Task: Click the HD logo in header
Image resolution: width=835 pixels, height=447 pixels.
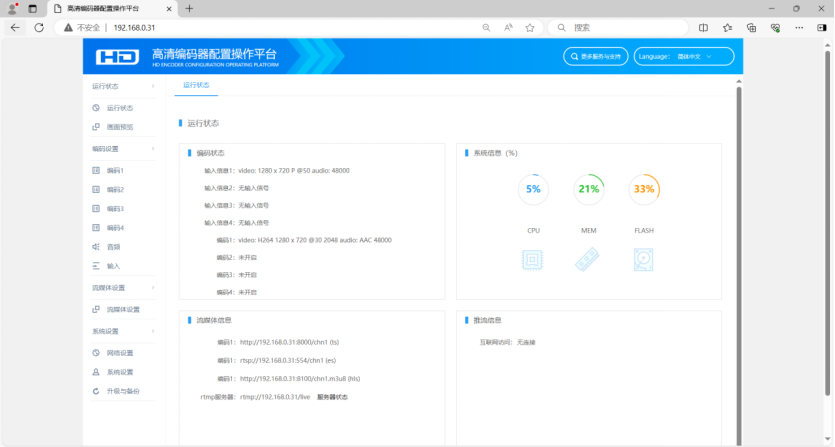Action: [x=117, y=56]
